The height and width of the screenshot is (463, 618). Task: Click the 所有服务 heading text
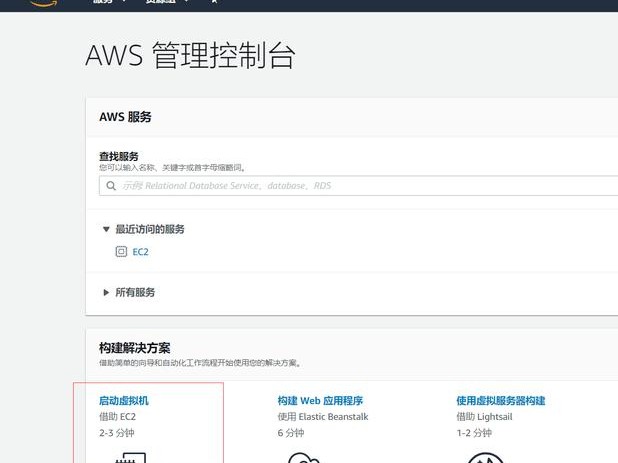[135, 292]
